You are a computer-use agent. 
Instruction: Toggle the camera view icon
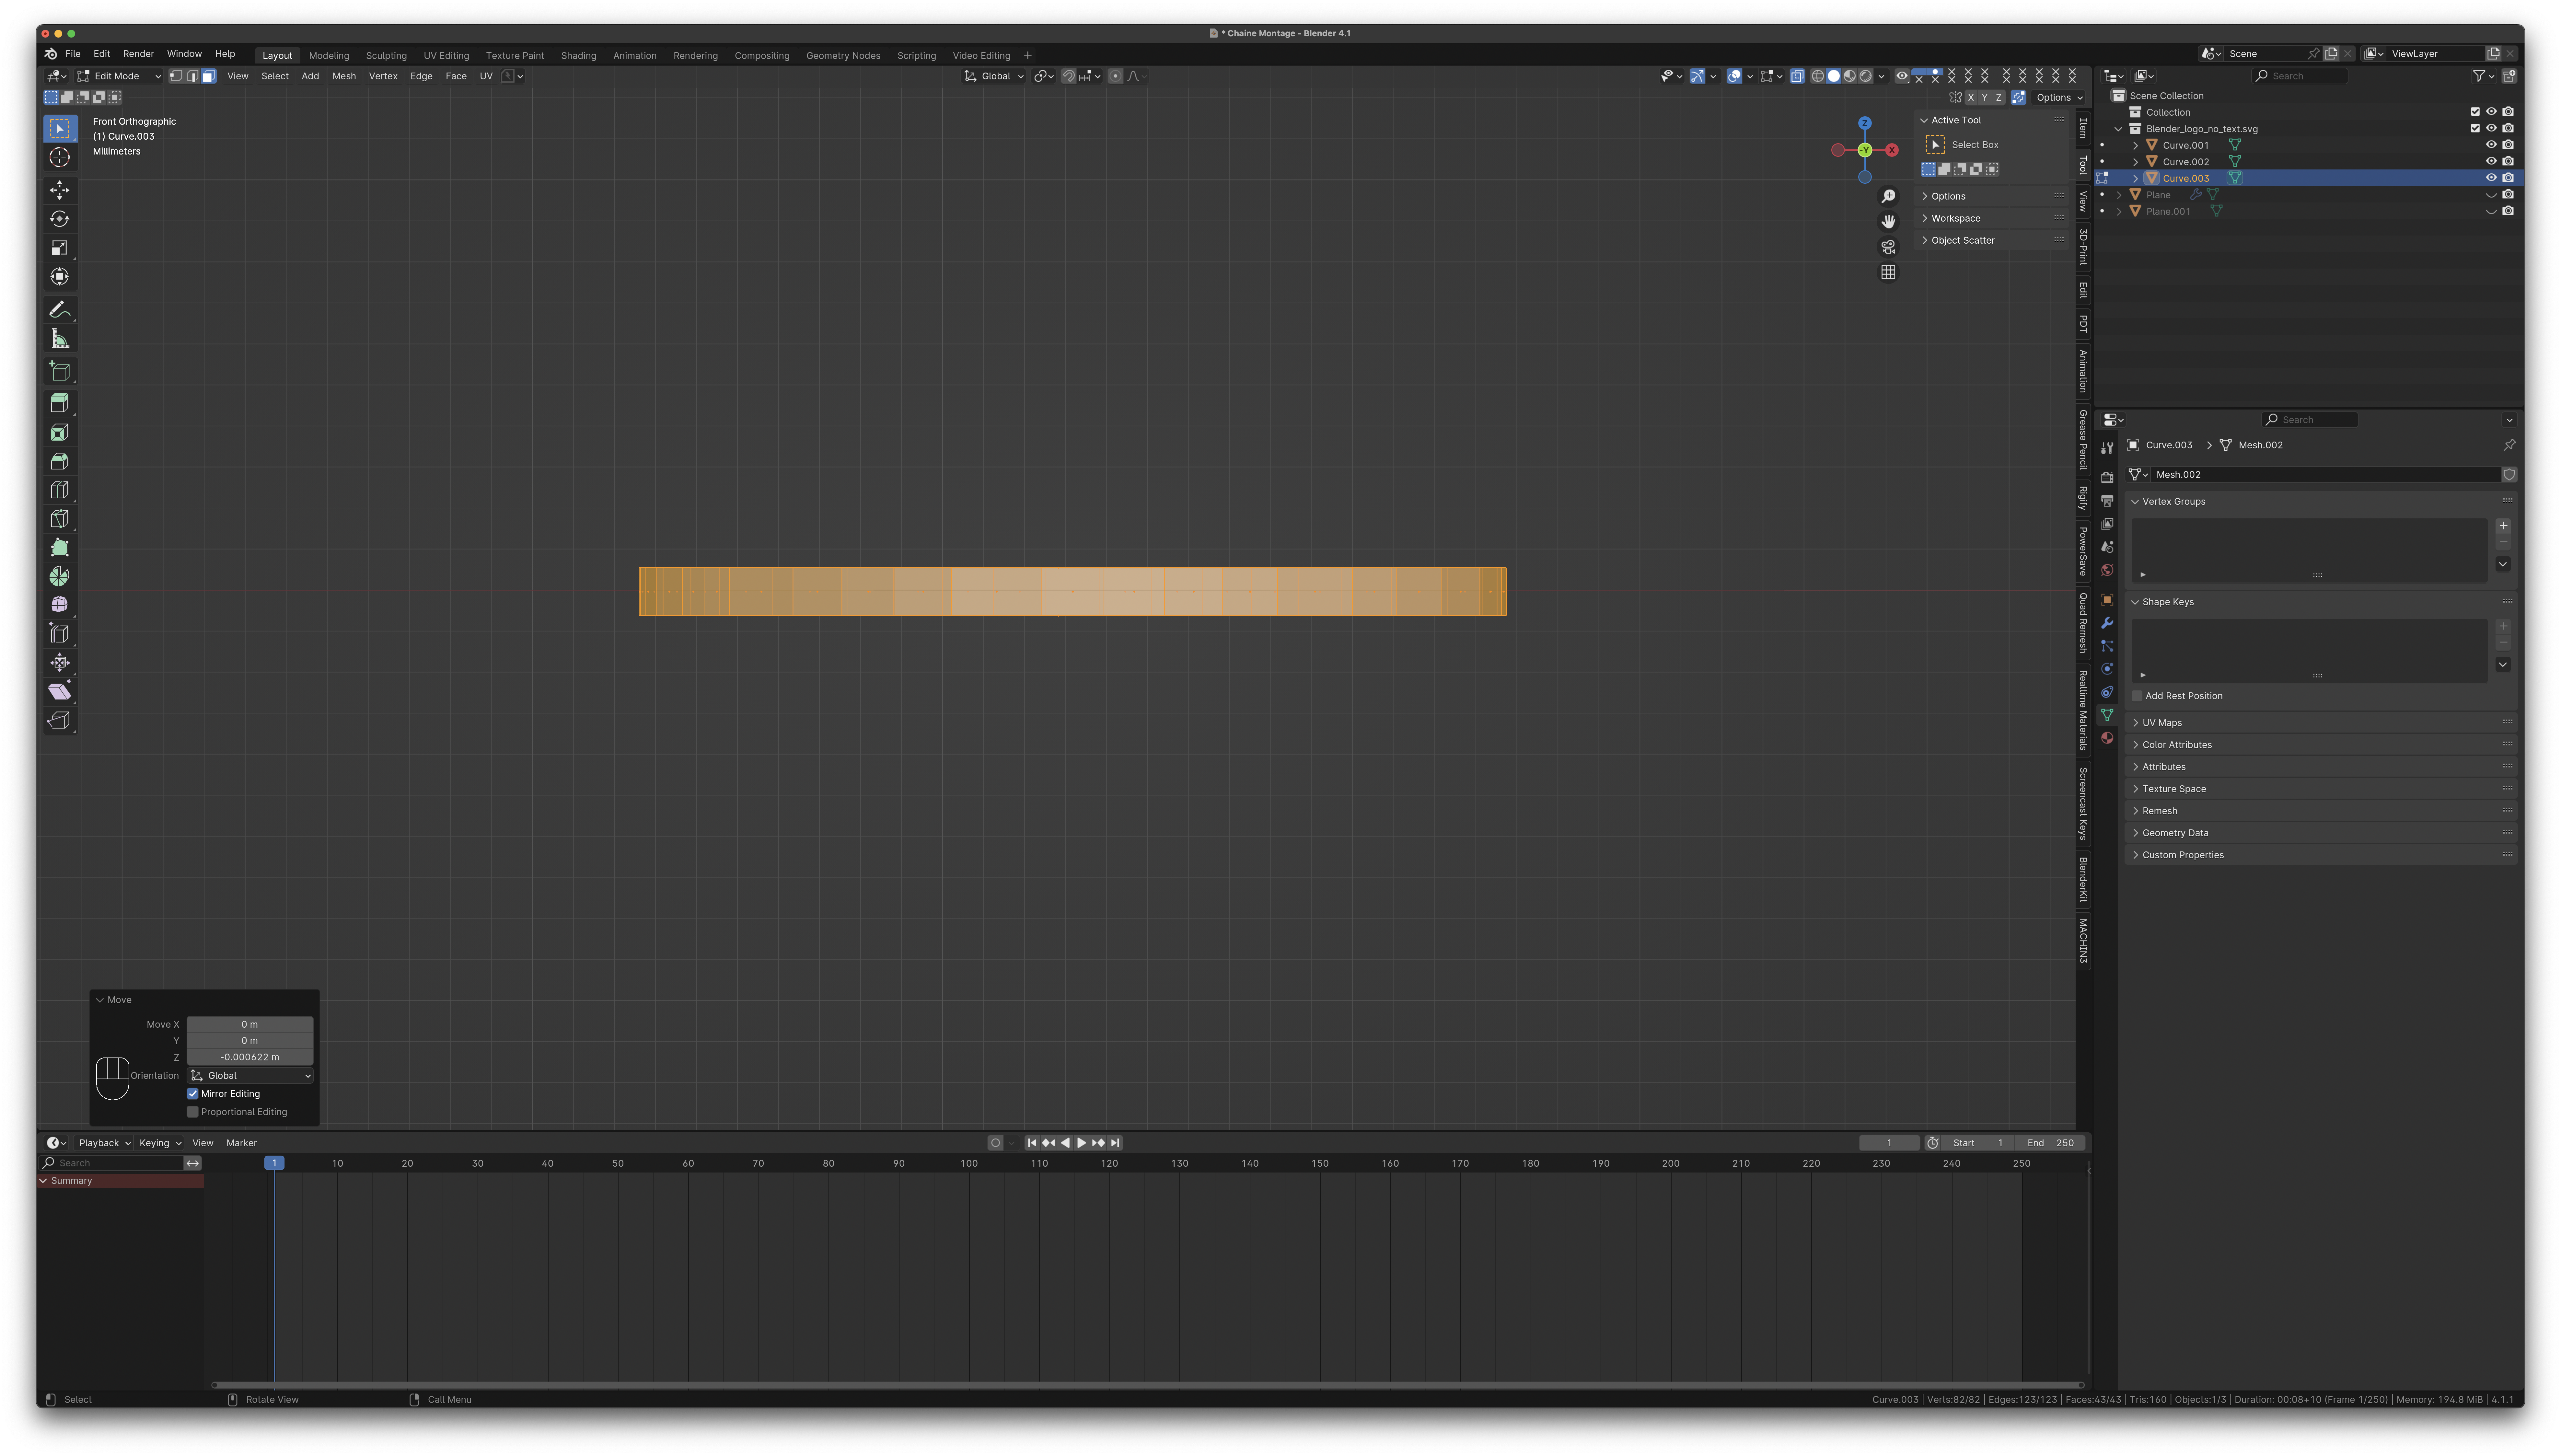1888,247
